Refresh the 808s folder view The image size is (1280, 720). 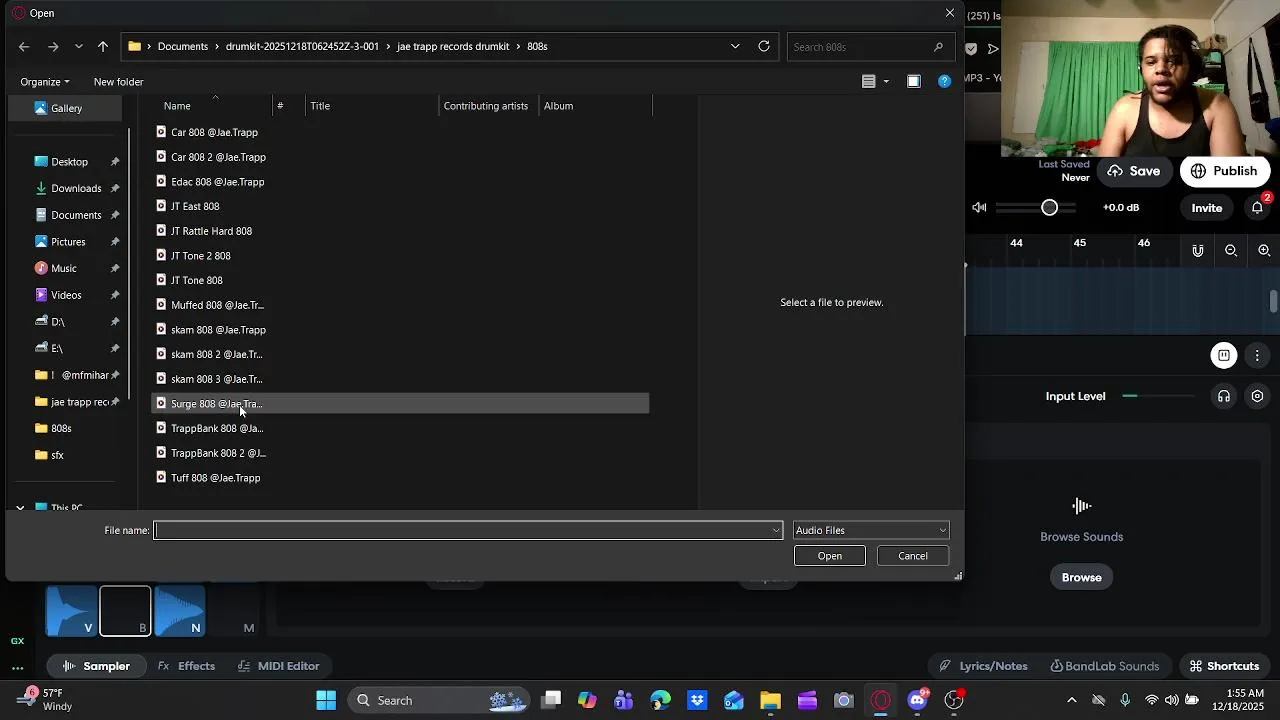click(764, 46)
